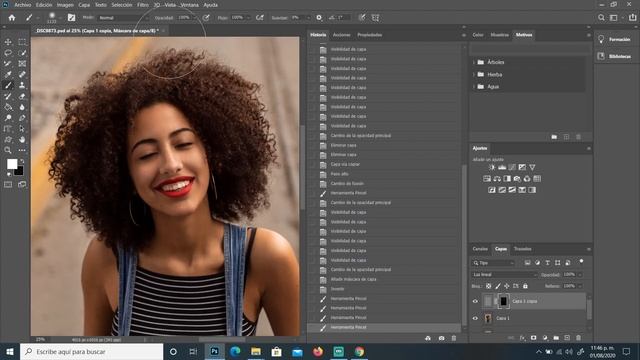Switch to the Muestras tab
Image resolution: width=640 pixels, height=360 pixels.
pyautogui.click(x=500, y=35)
